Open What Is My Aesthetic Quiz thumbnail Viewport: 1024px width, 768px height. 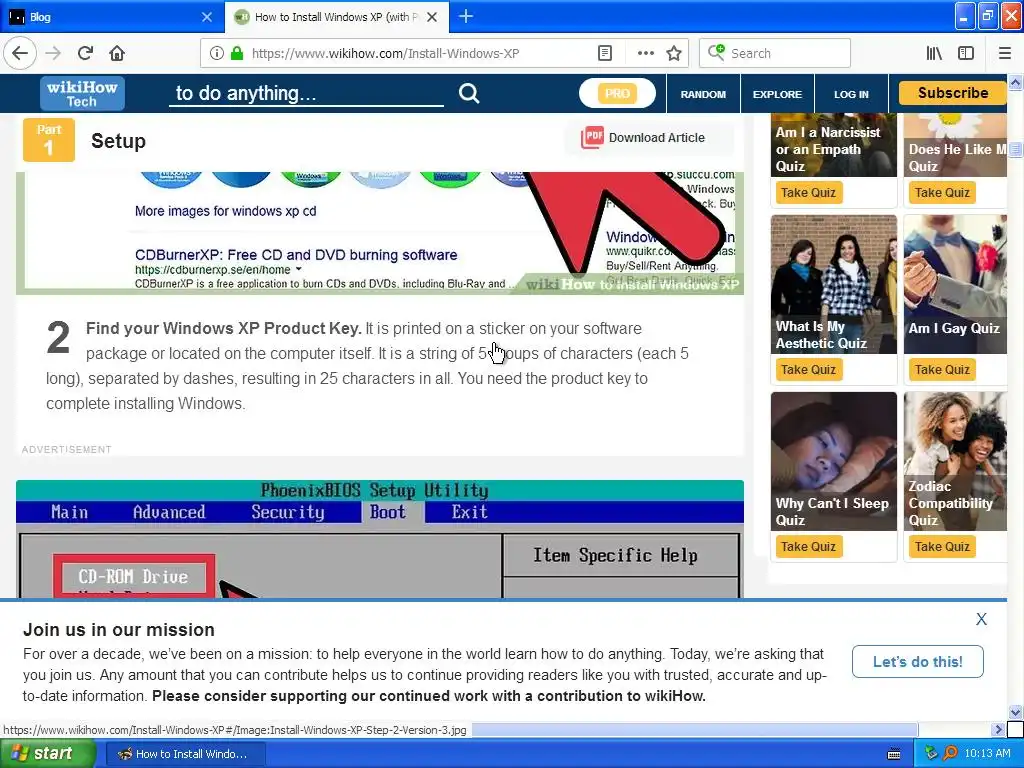pyautogui.click(x=833, y=284)
